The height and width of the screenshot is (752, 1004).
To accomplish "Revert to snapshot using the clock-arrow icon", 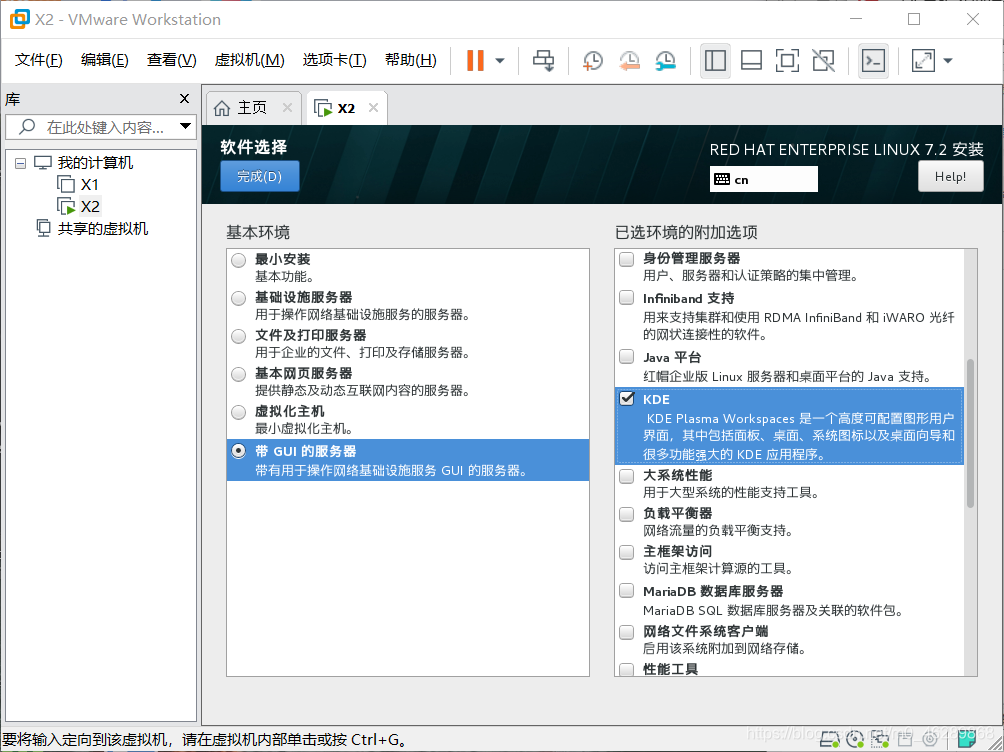I will click(x=629, y=61).
